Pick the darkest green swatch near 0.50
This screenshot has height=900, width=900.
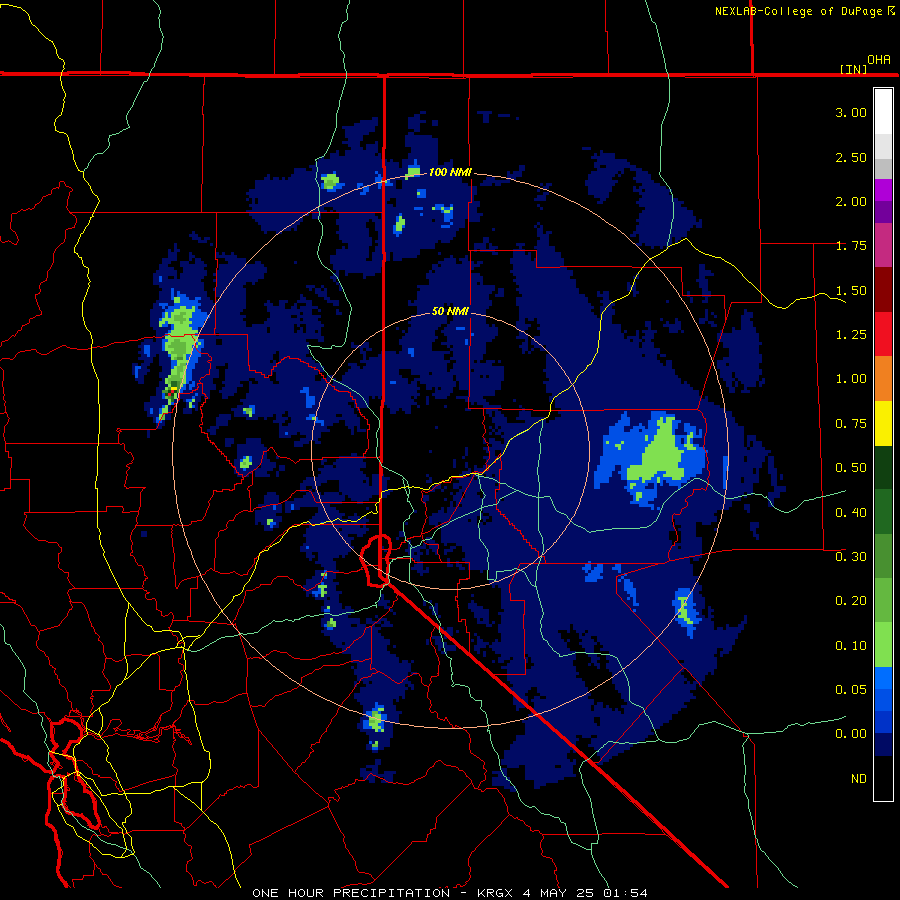pos(883,467)
